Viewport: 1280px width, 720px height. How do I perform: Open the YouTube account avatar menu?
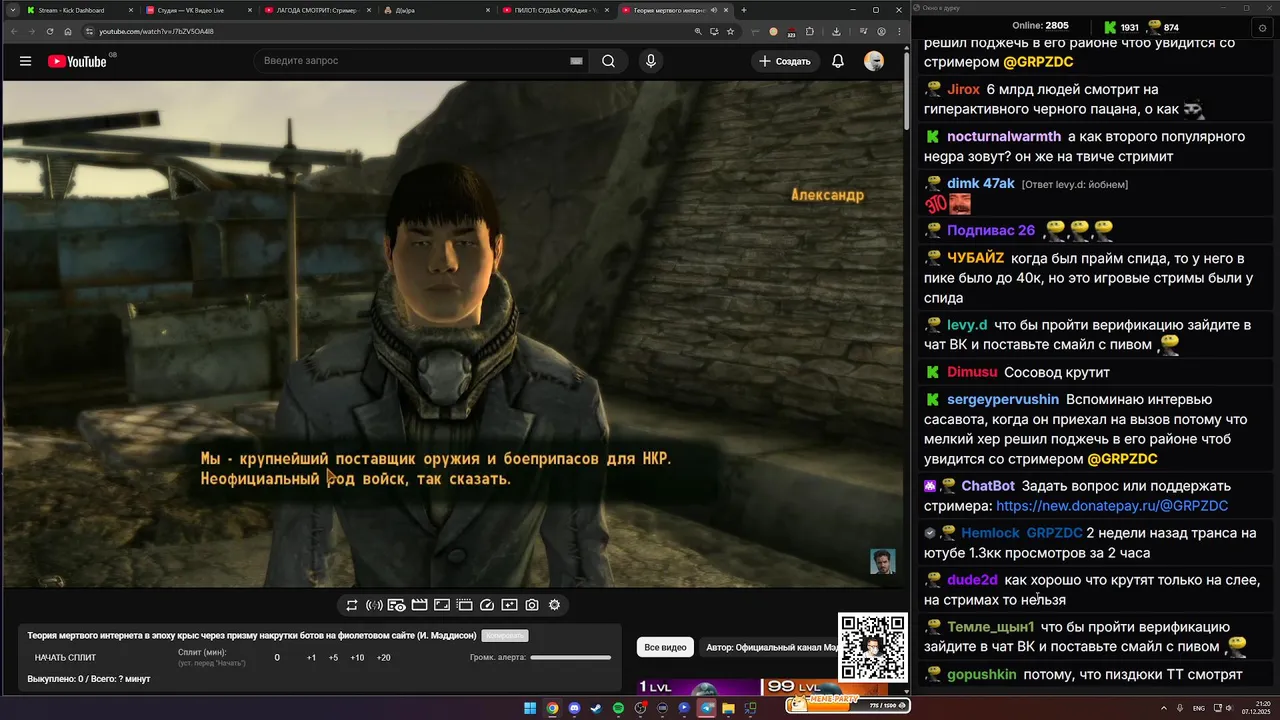[x=874, y=61]
